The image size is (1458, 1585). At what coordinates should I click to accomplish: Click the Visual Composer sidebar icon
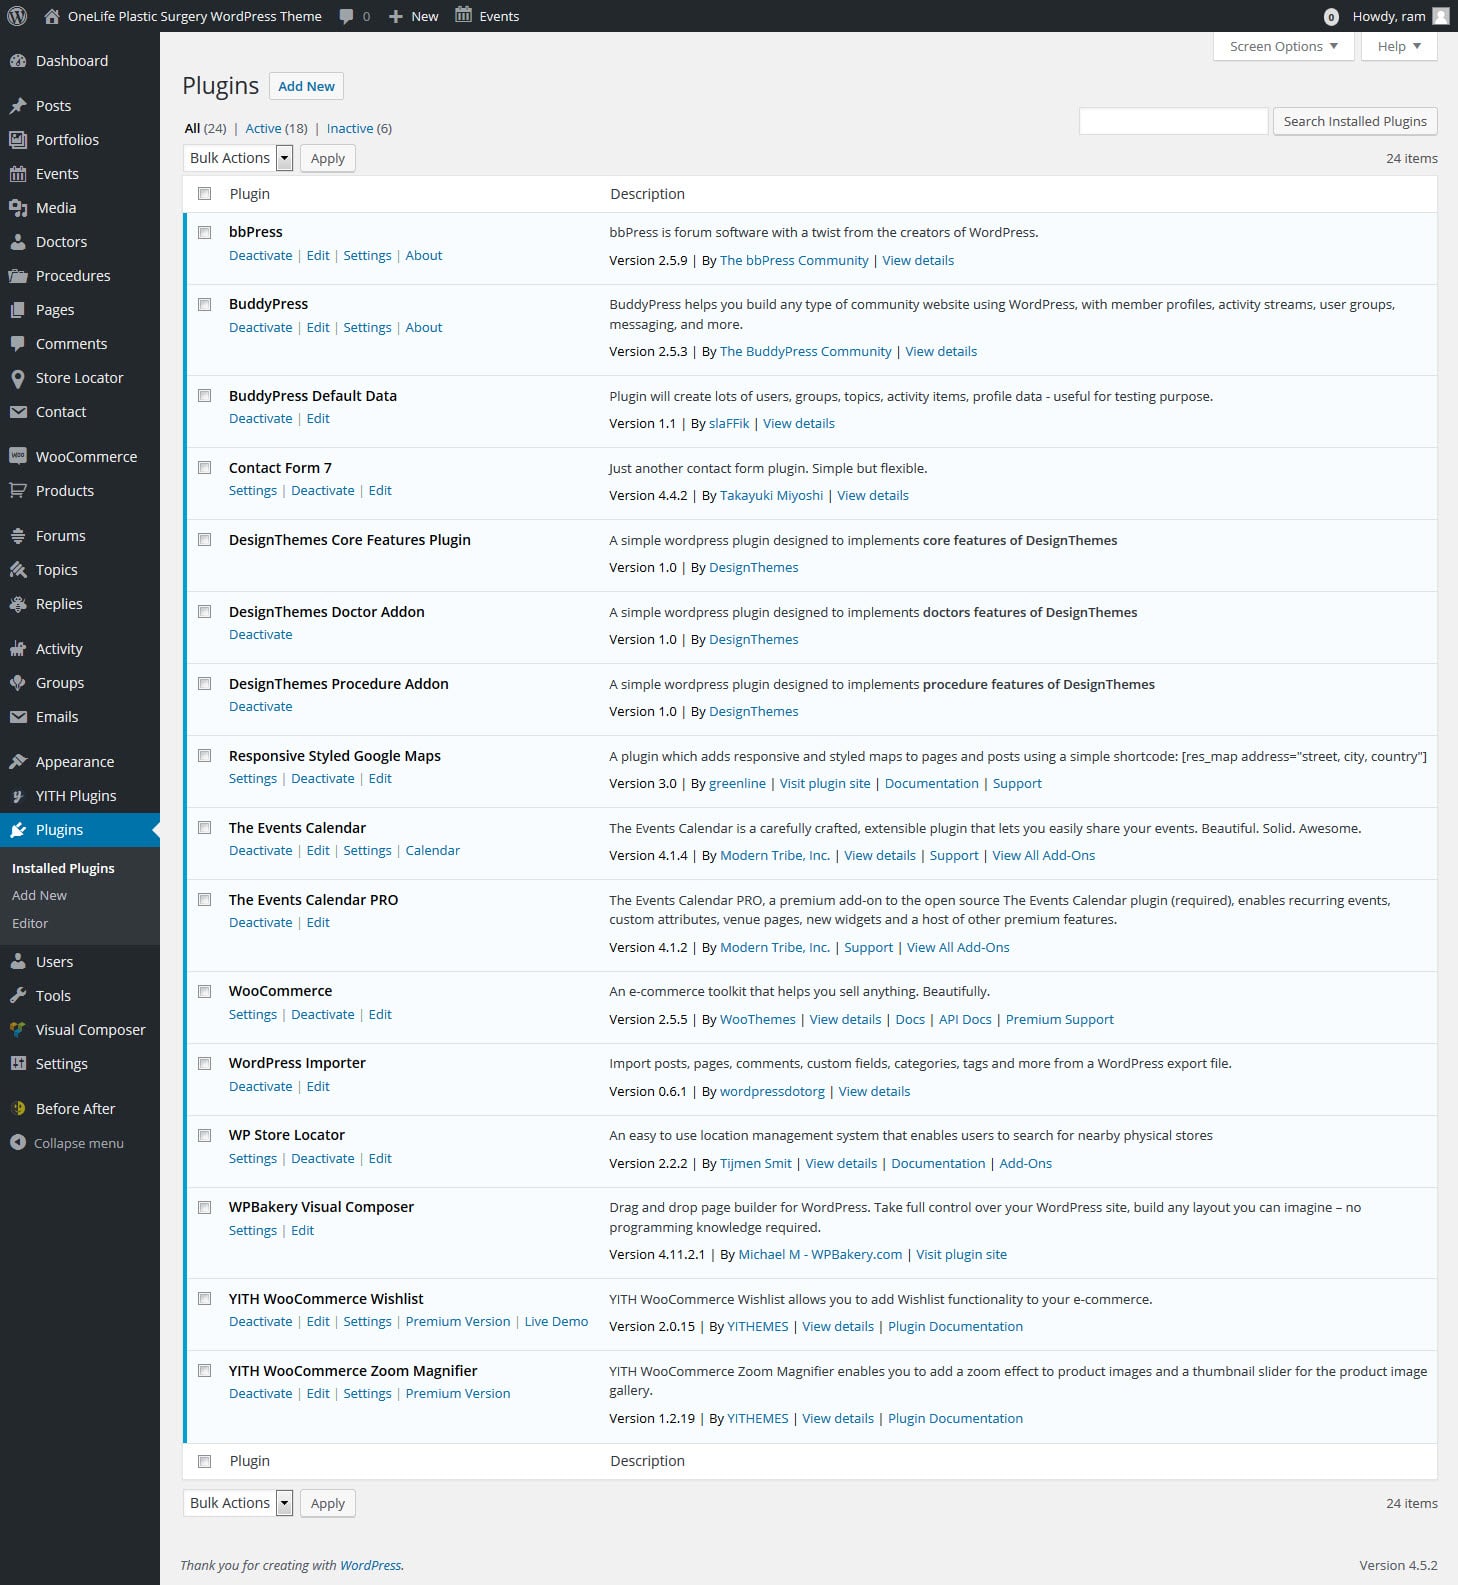(x=18, y=1030)
